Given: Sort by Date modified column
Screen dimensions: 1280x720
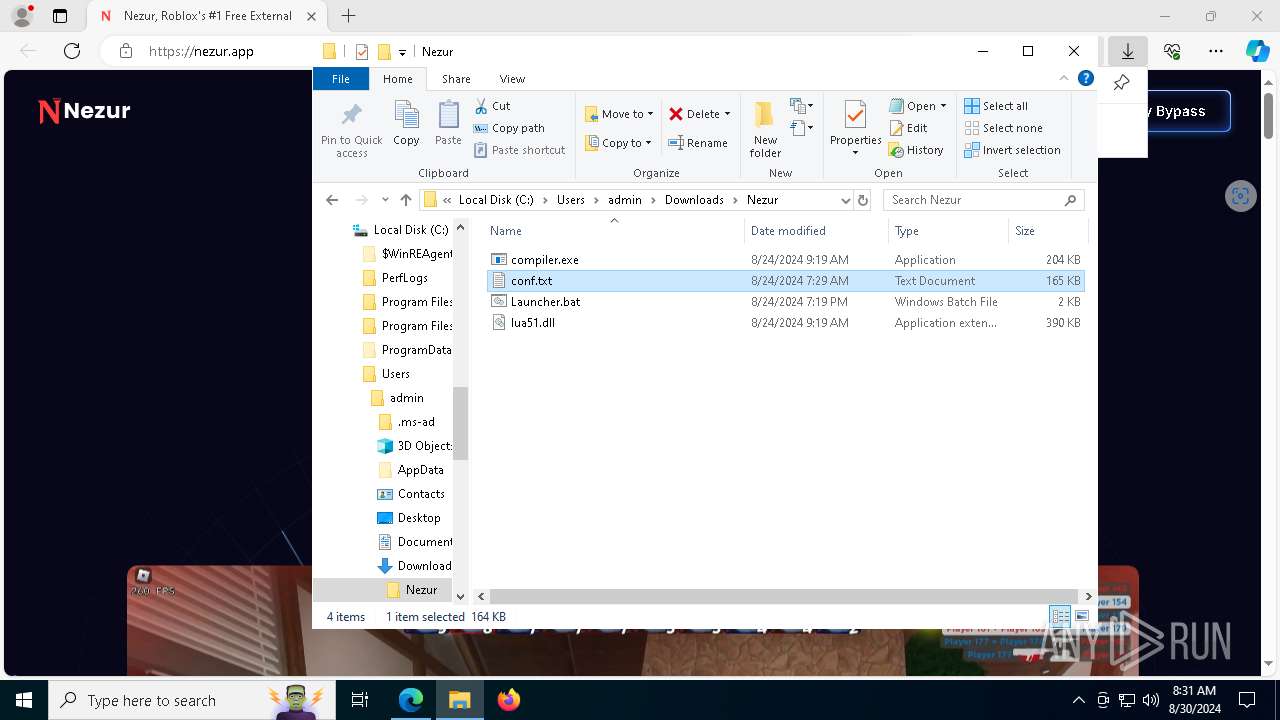Looking at the screenshot, I should (816, 231).
